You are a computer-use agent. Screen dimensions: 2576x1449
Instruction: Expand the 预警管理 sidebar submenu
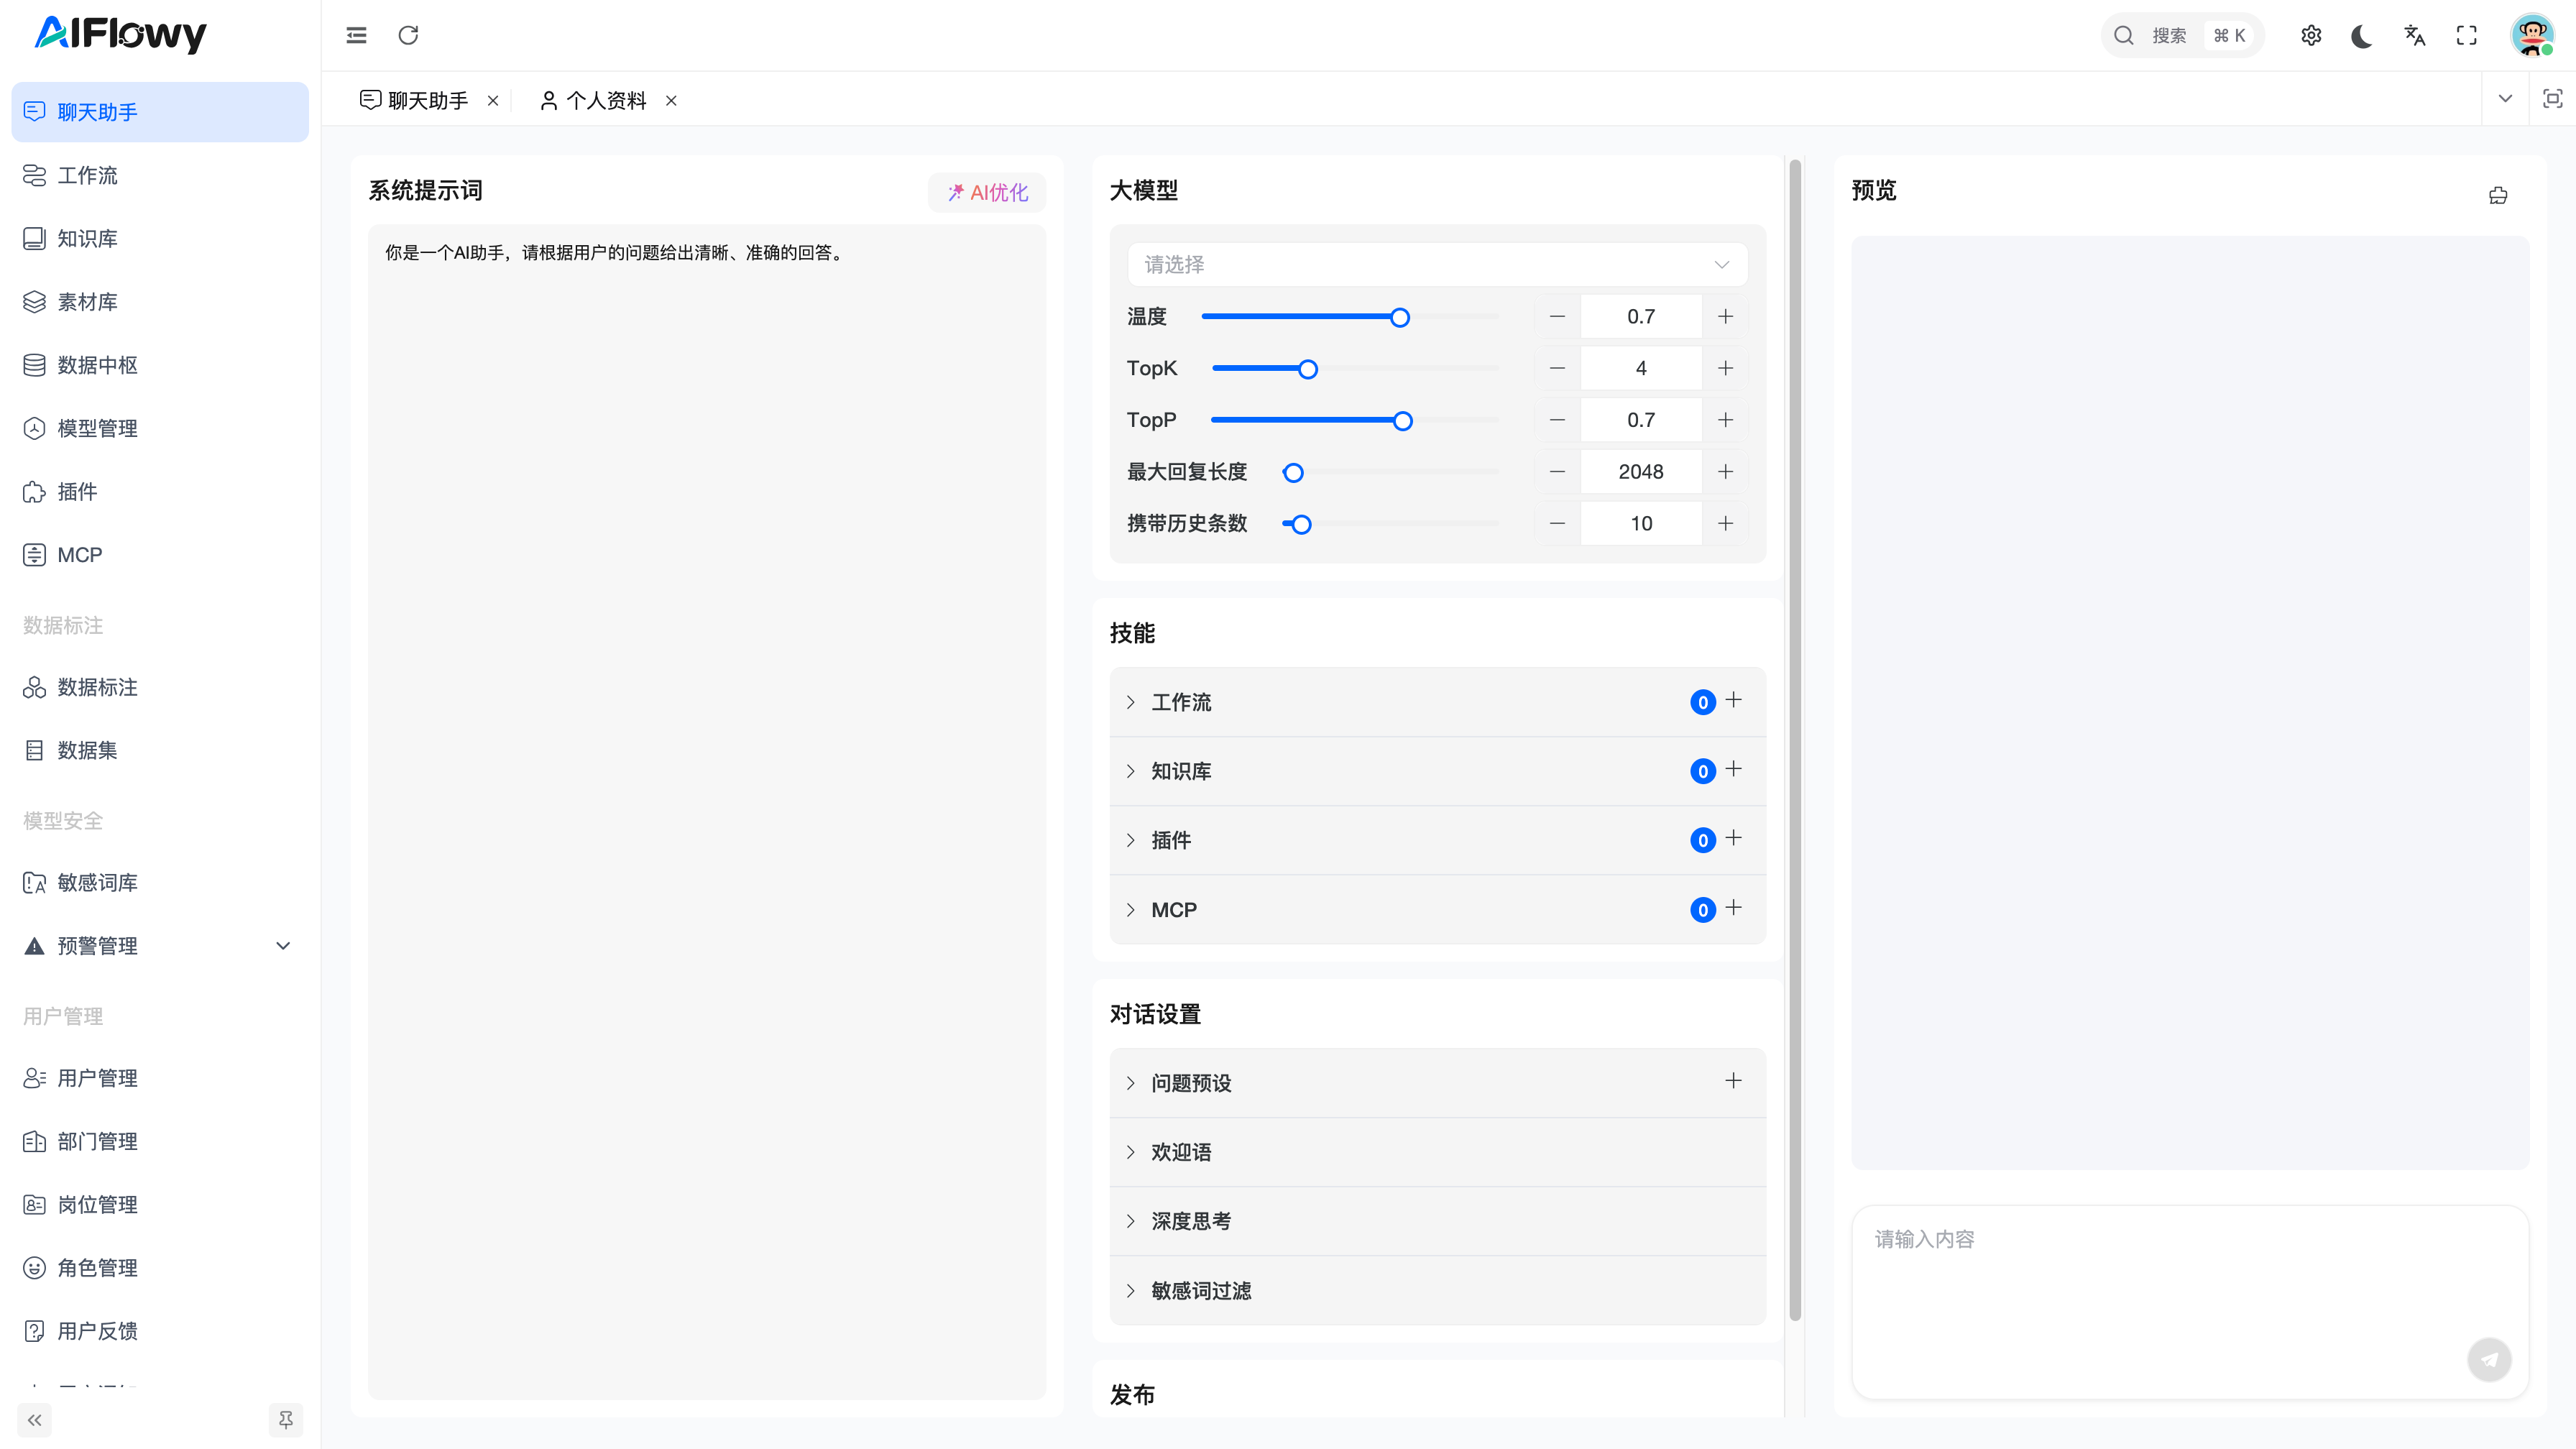coord(282,946)
